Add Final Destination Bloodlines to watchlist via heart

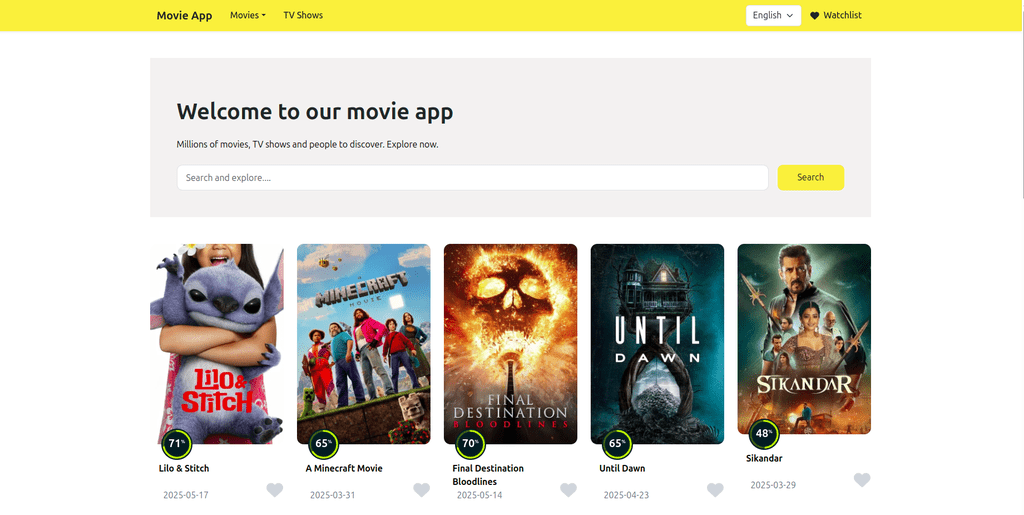coord(569,490)
